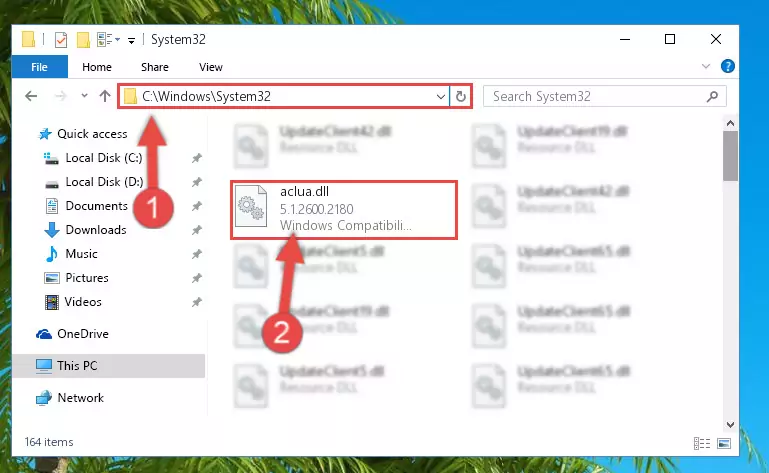
Task: Click the pin icon next to Downloads
Action: tap(197, 230)
